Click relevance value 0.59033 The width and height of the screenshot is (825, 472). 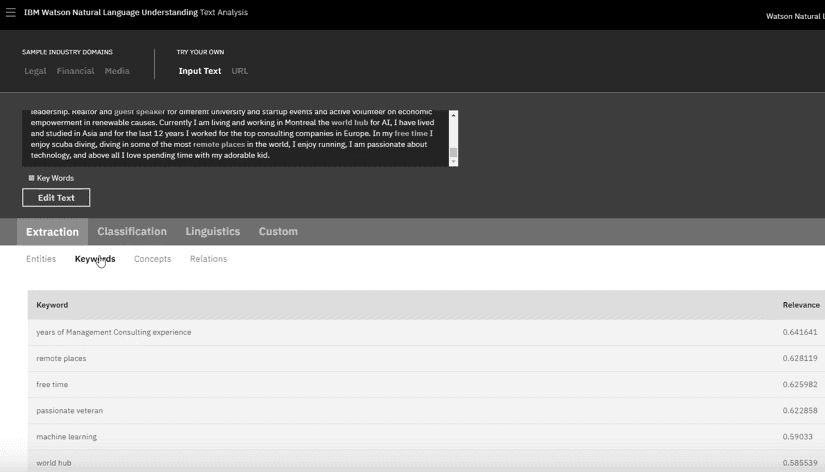coord(798,437)
